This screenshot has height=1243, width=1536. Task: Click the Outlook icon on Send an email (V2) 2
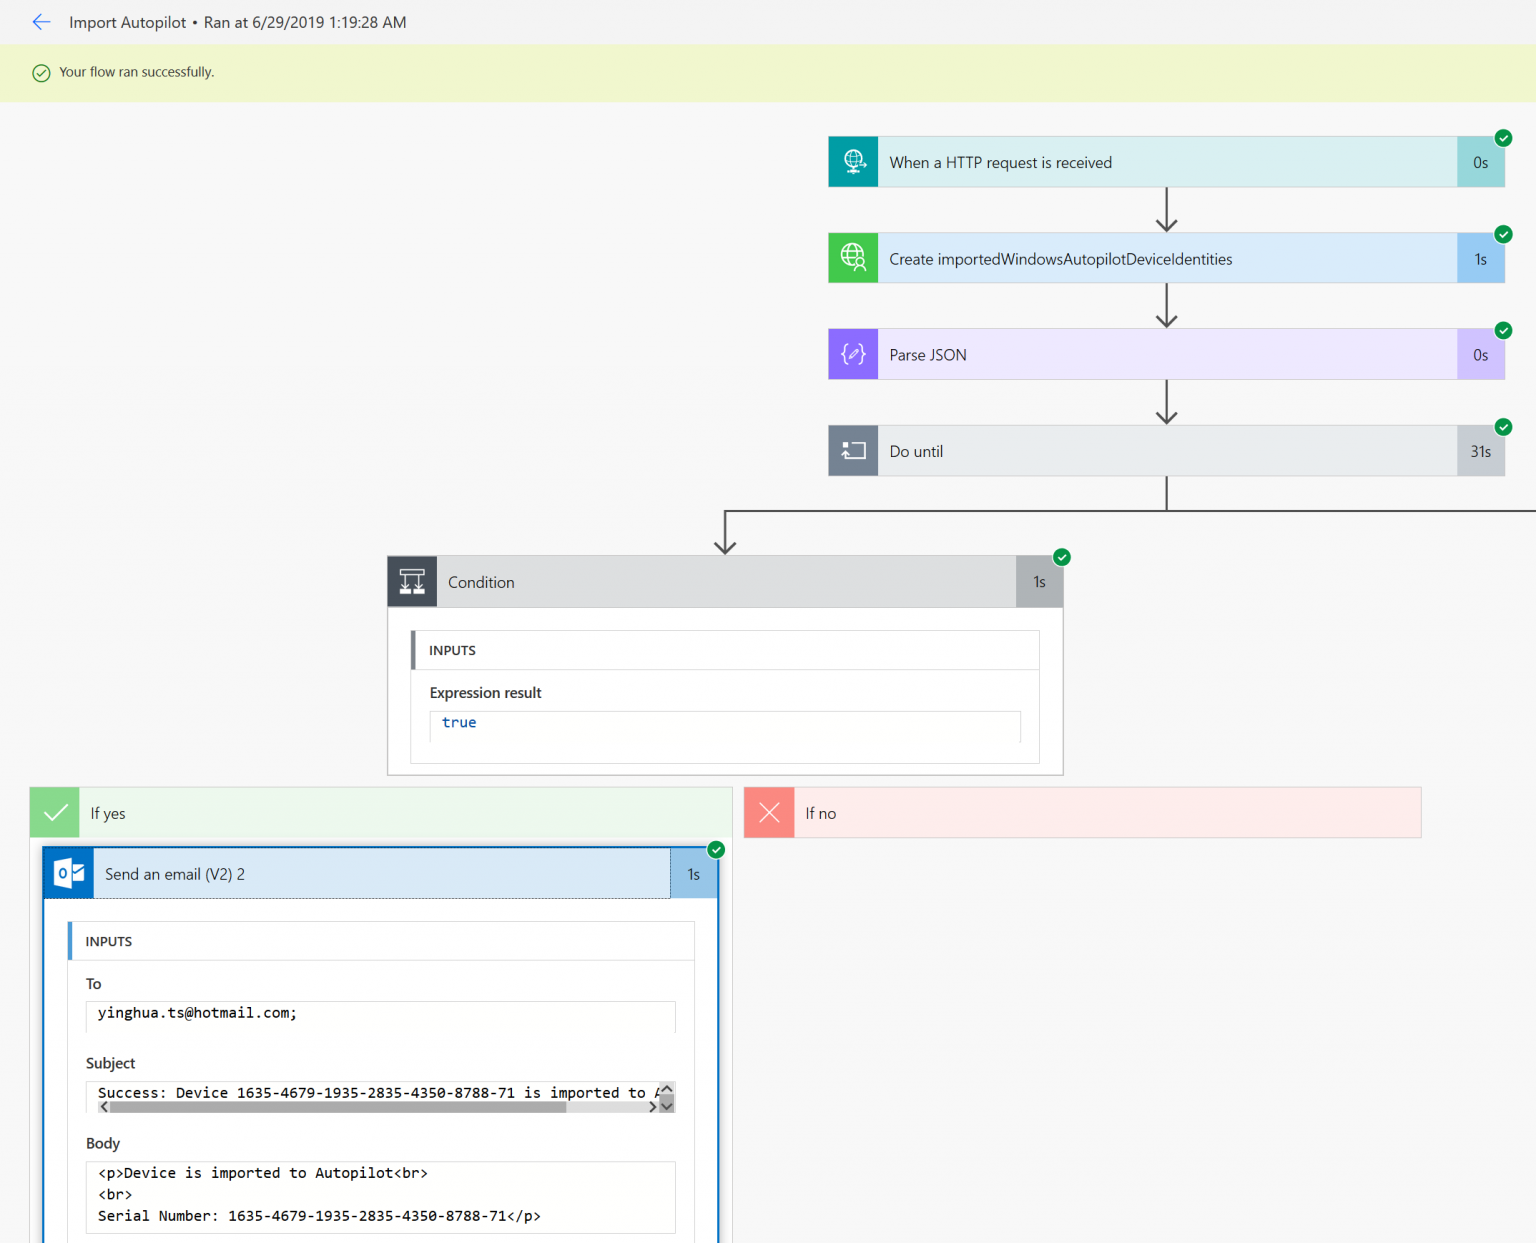(67, 872)
